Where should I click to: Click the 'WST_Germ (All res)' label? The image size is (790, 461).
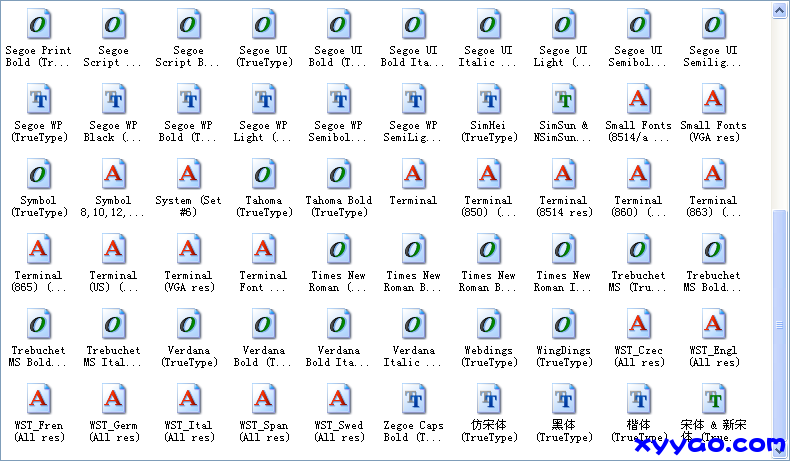[x=113, y=432]
